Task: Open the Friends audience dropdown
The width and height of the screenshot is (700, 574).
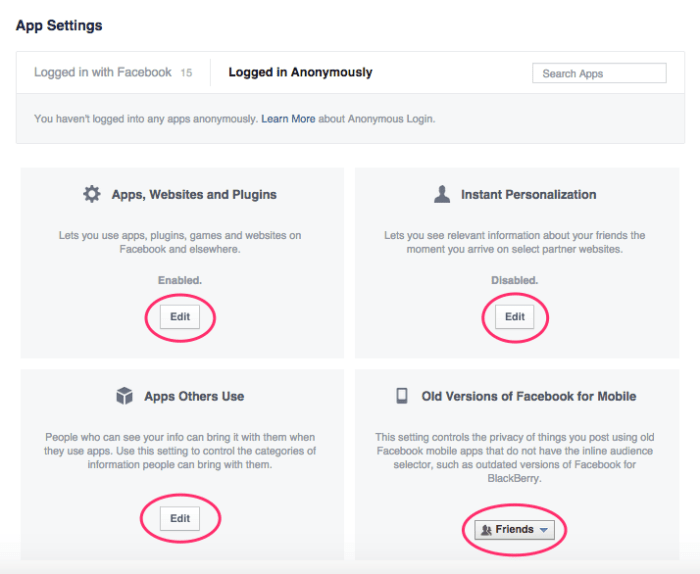Action: 514,530
